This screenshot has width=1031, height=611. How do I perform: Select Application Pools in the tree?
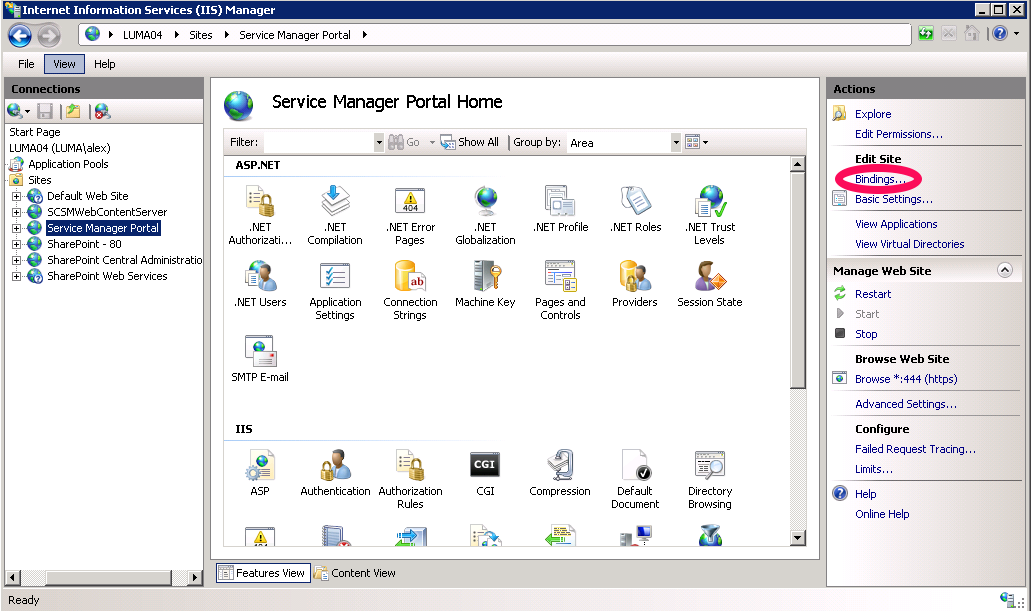tap(68, 164)
